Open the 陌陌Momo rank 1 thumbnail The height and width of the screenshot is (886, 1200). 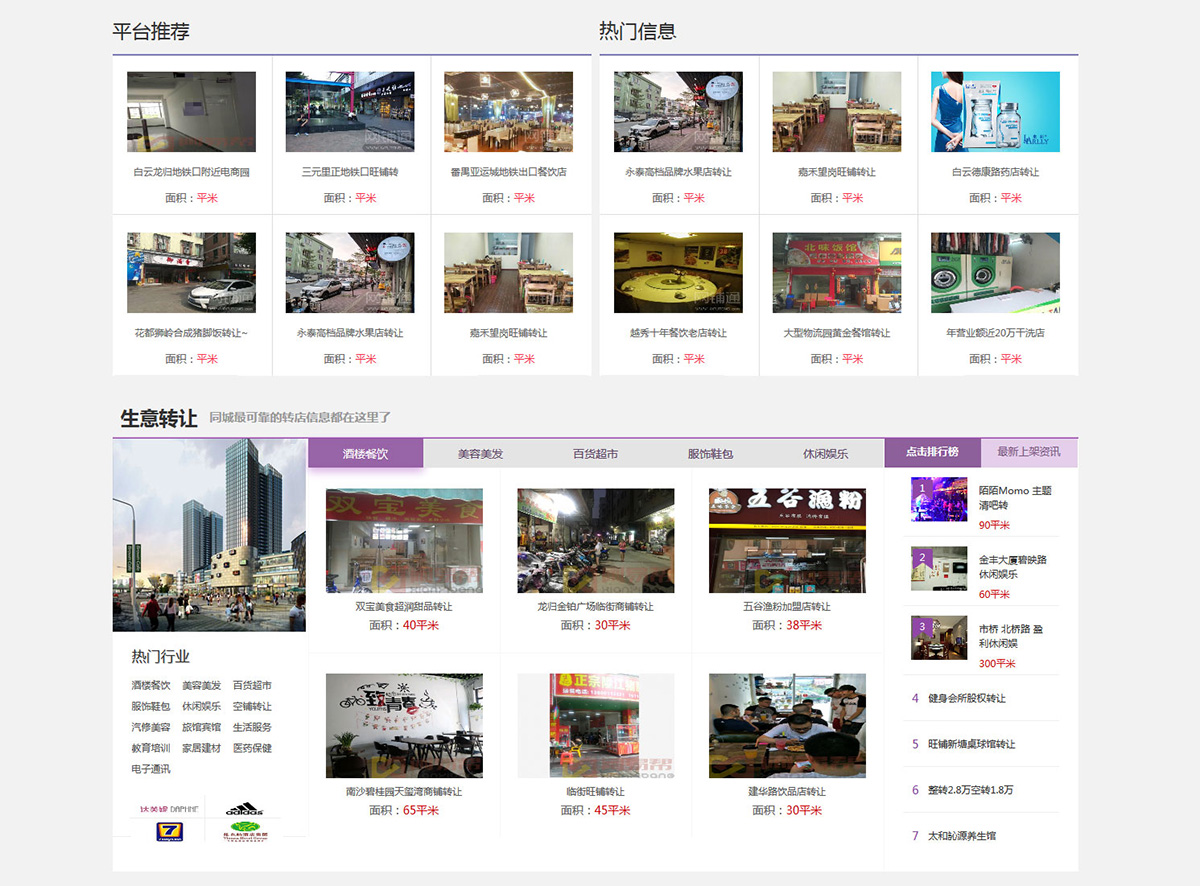click(938, 500)
